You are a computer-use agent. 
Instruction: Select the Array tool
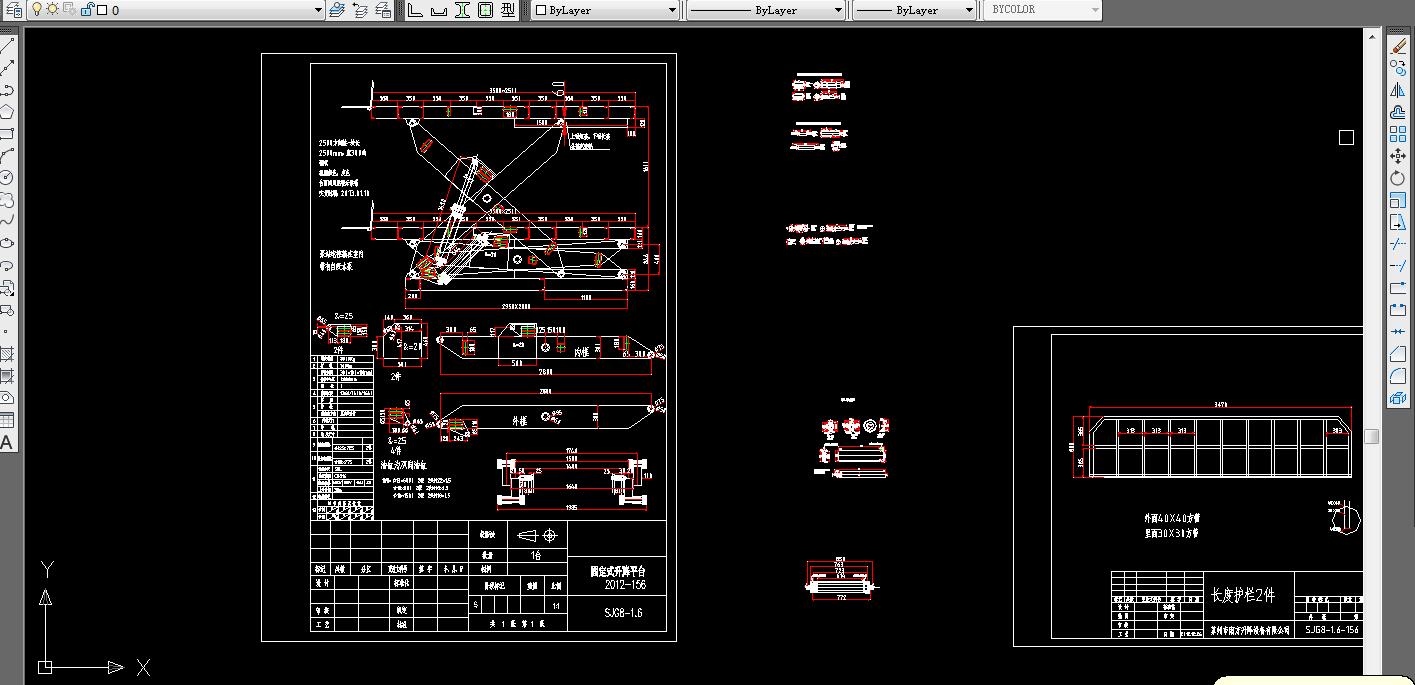1398,134
